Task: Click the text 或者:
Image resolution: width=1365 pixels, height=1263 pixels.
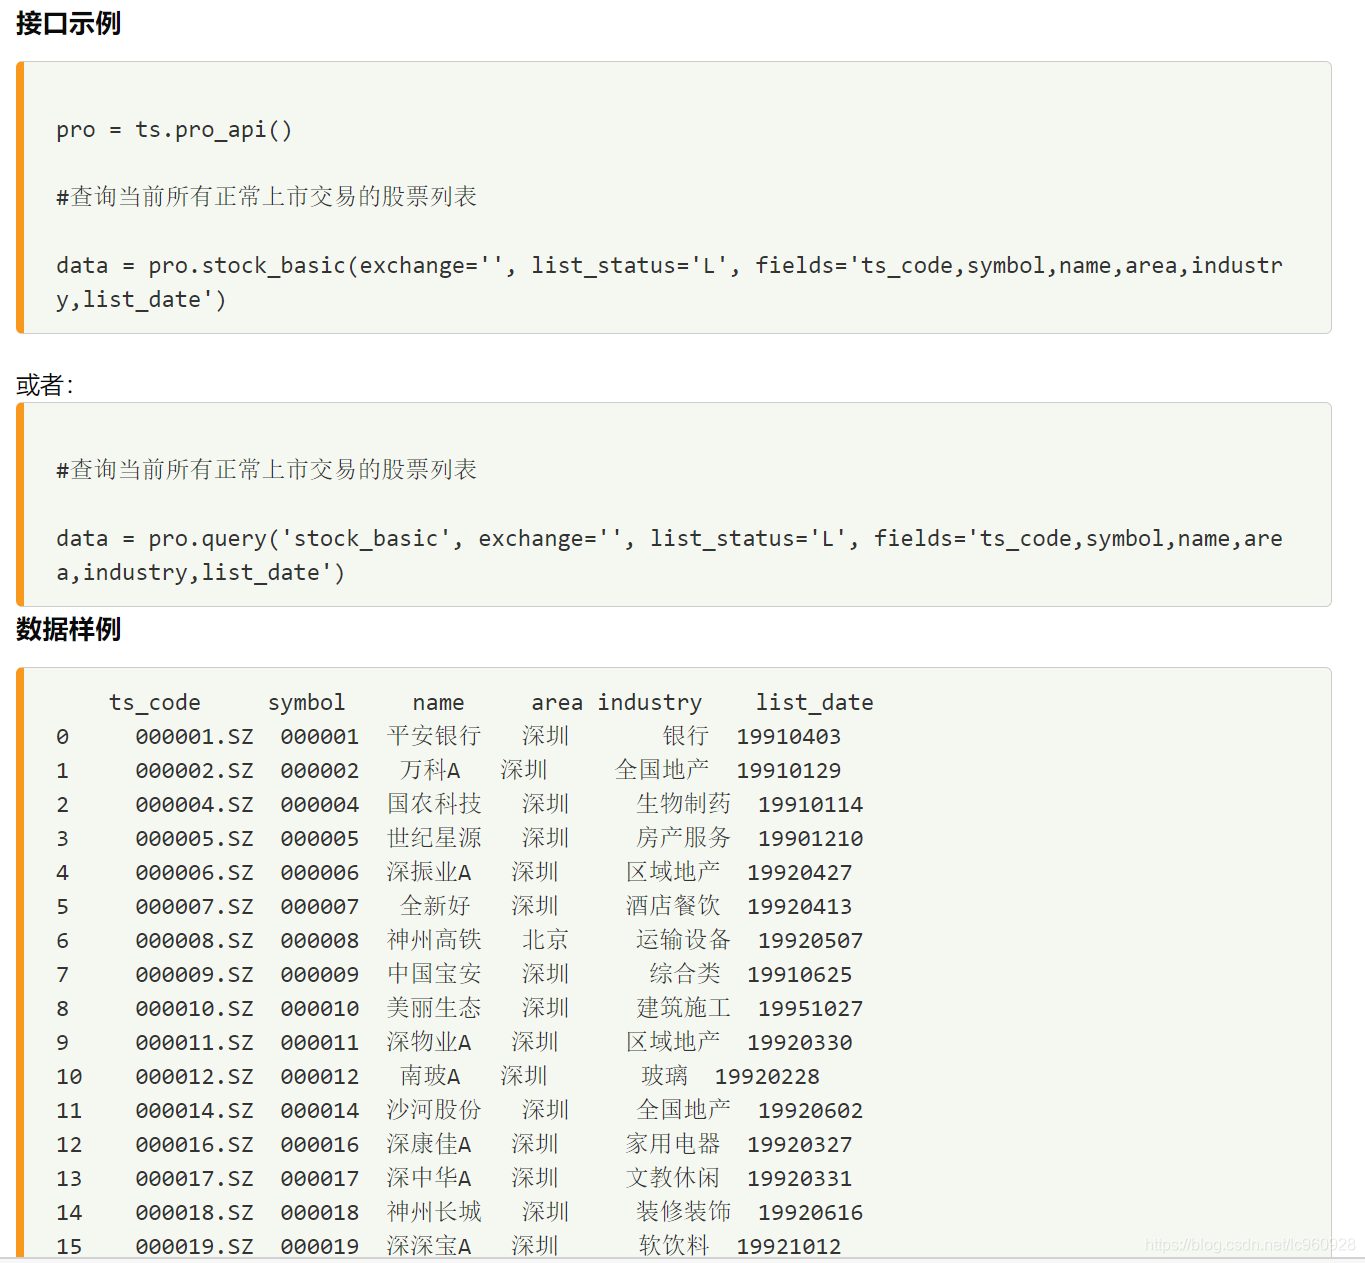Action: (45, 385)
